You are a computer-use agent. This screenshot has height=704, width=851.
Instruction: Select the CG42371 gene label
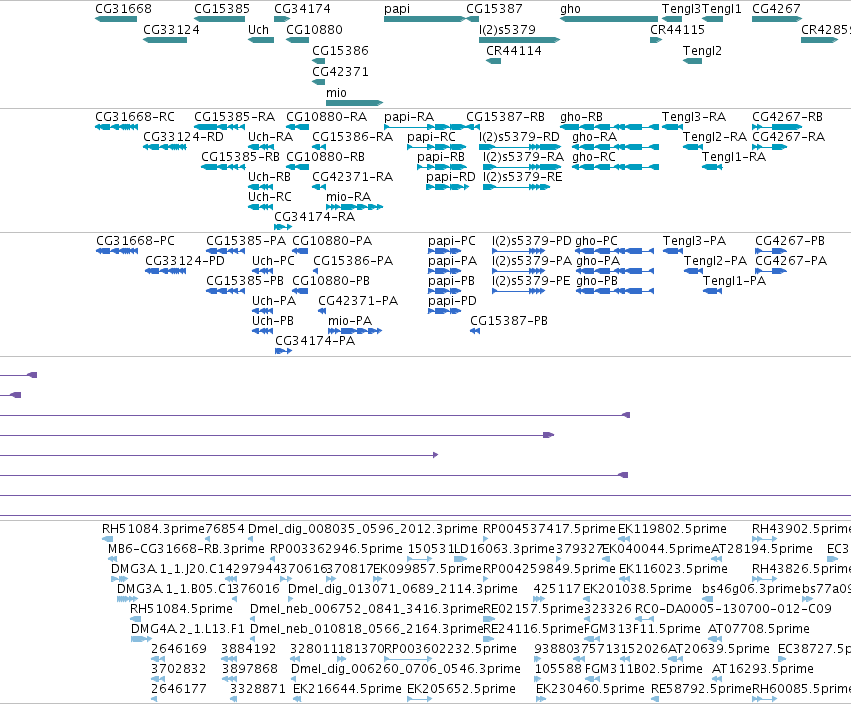(x=340, y=72)
